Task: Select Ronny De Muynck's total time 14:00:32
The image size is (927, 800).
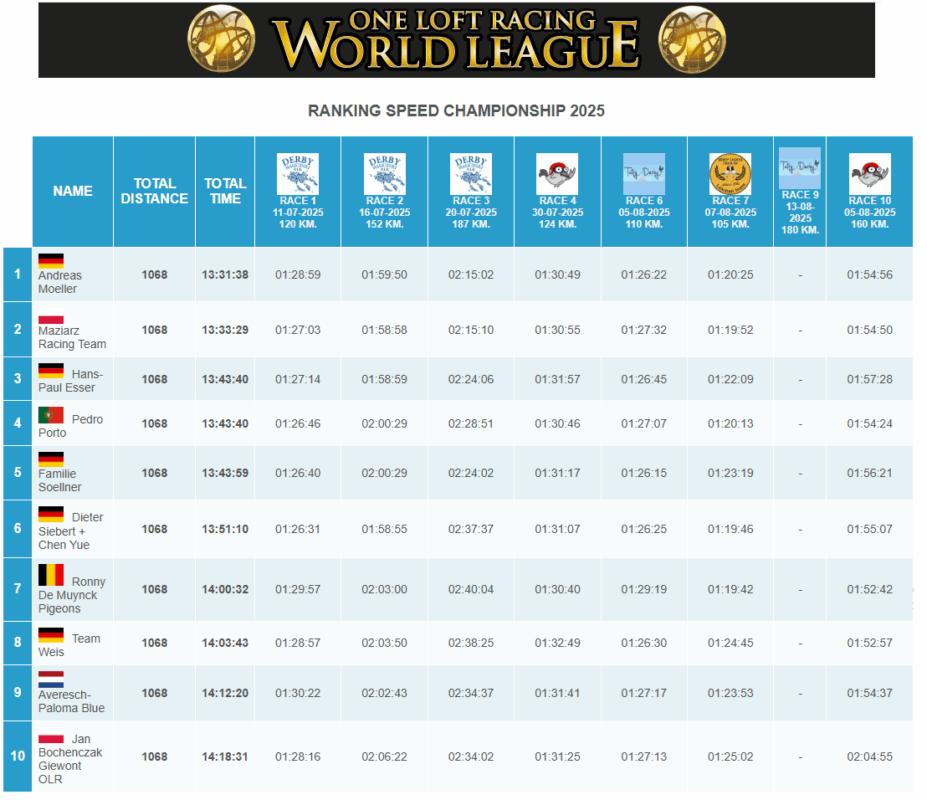Action: pos(225,590)
